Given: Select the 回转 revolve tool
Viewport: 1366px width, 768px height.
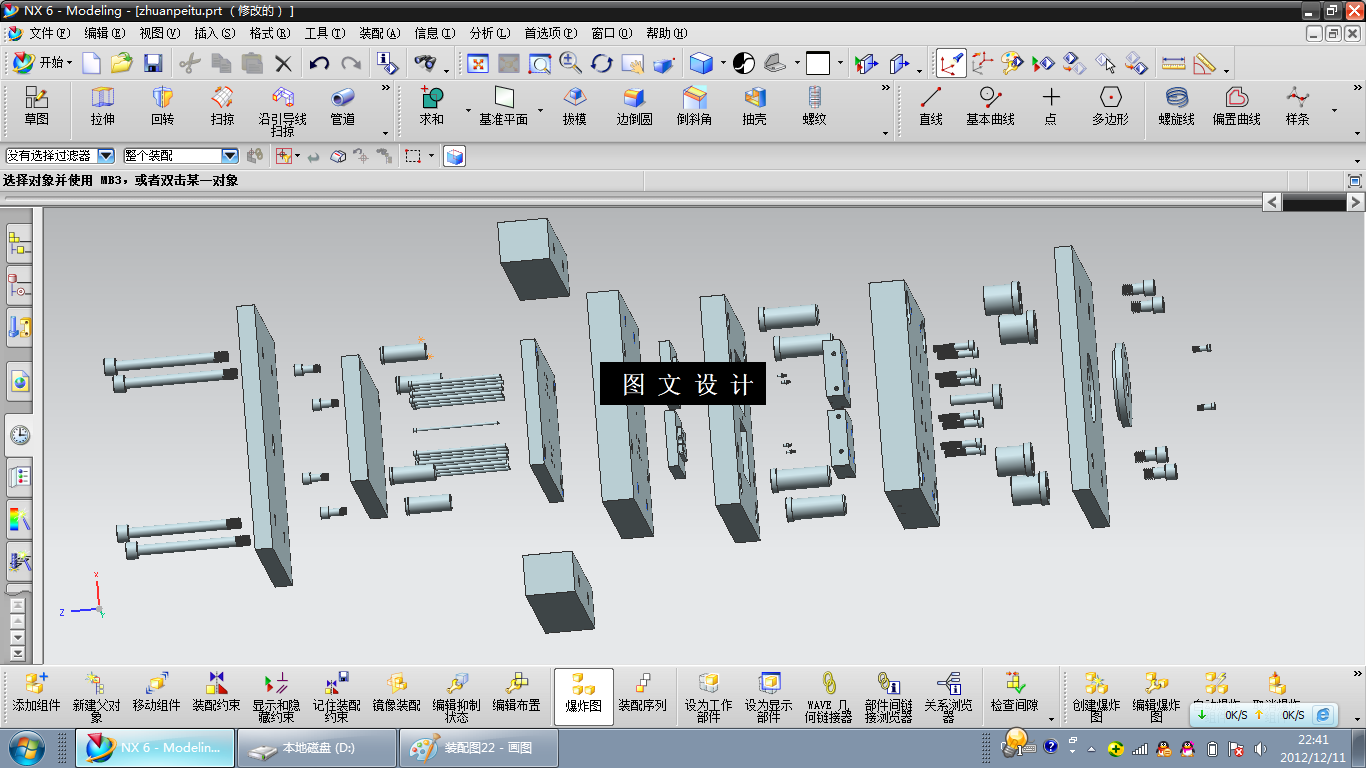Looking at the screenshot, I should [x=162, y=106].
